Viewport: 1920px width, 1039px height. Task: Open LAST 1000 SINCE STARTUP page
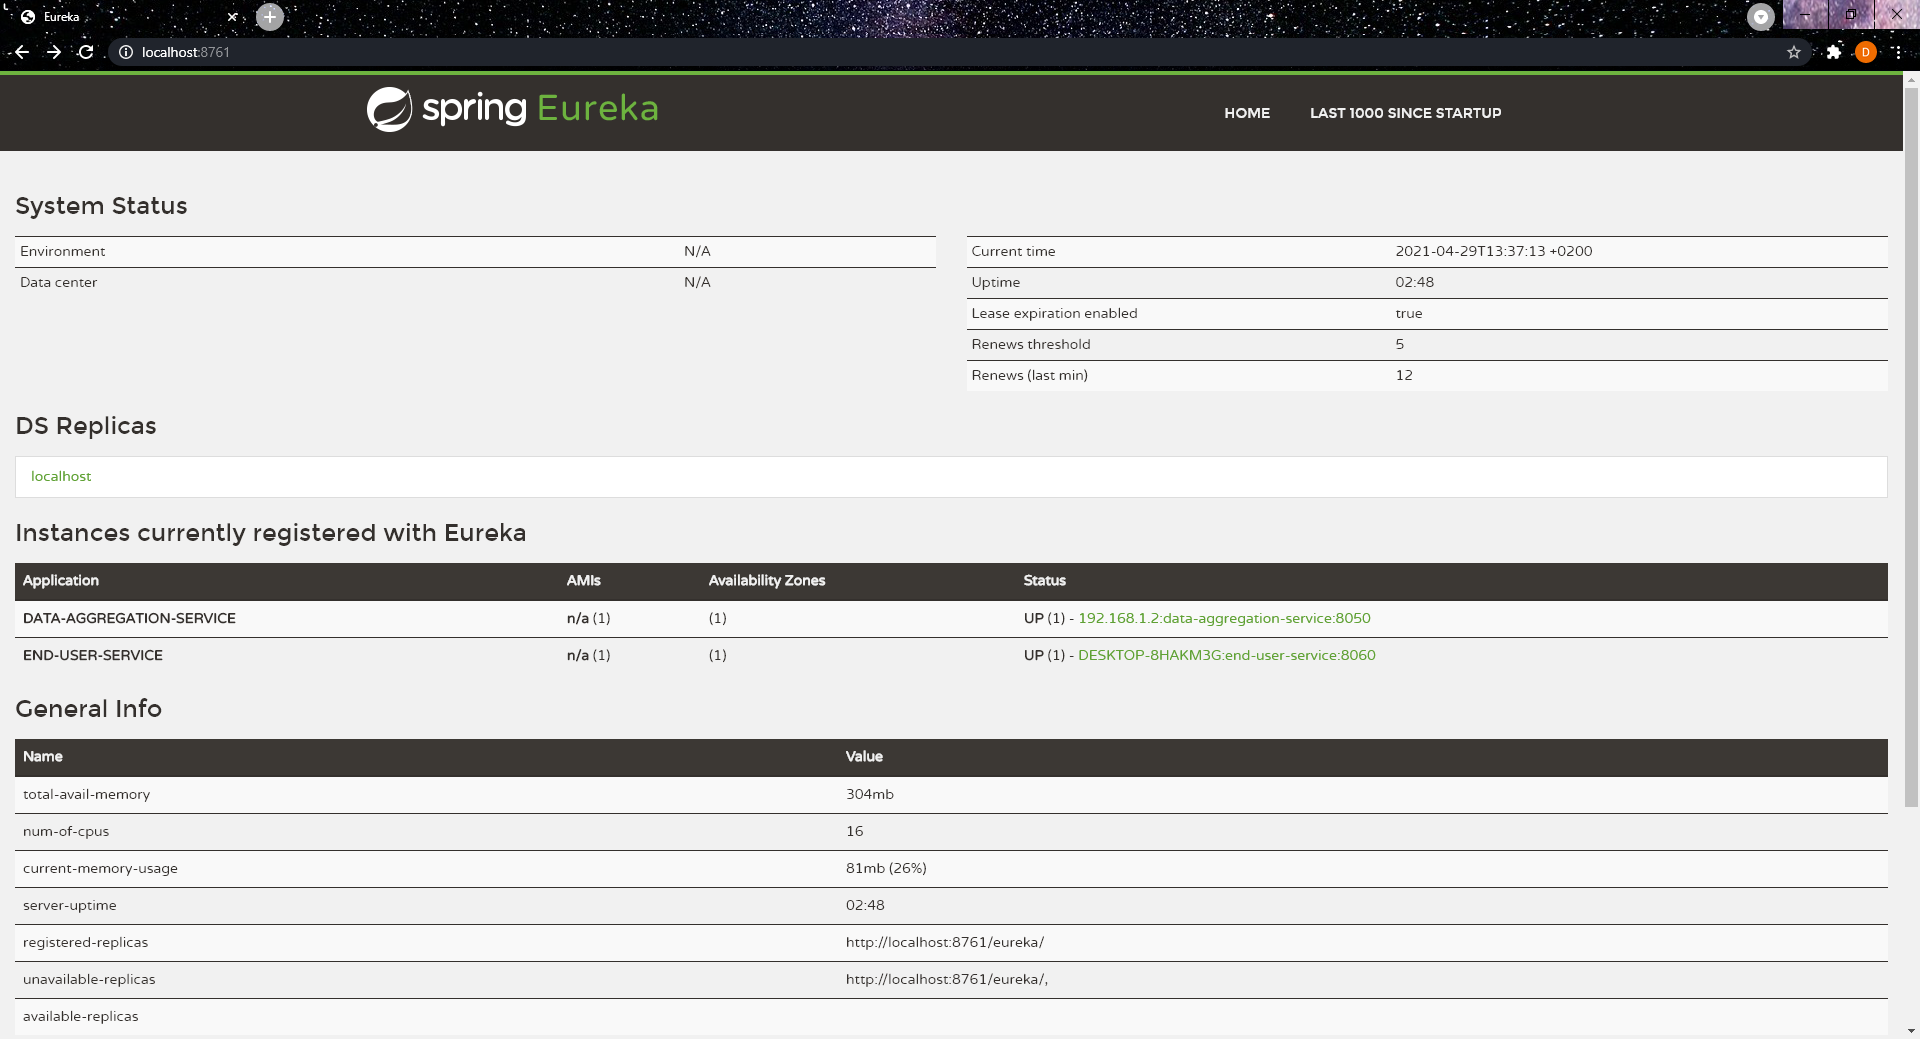[x=1405, y=113]
